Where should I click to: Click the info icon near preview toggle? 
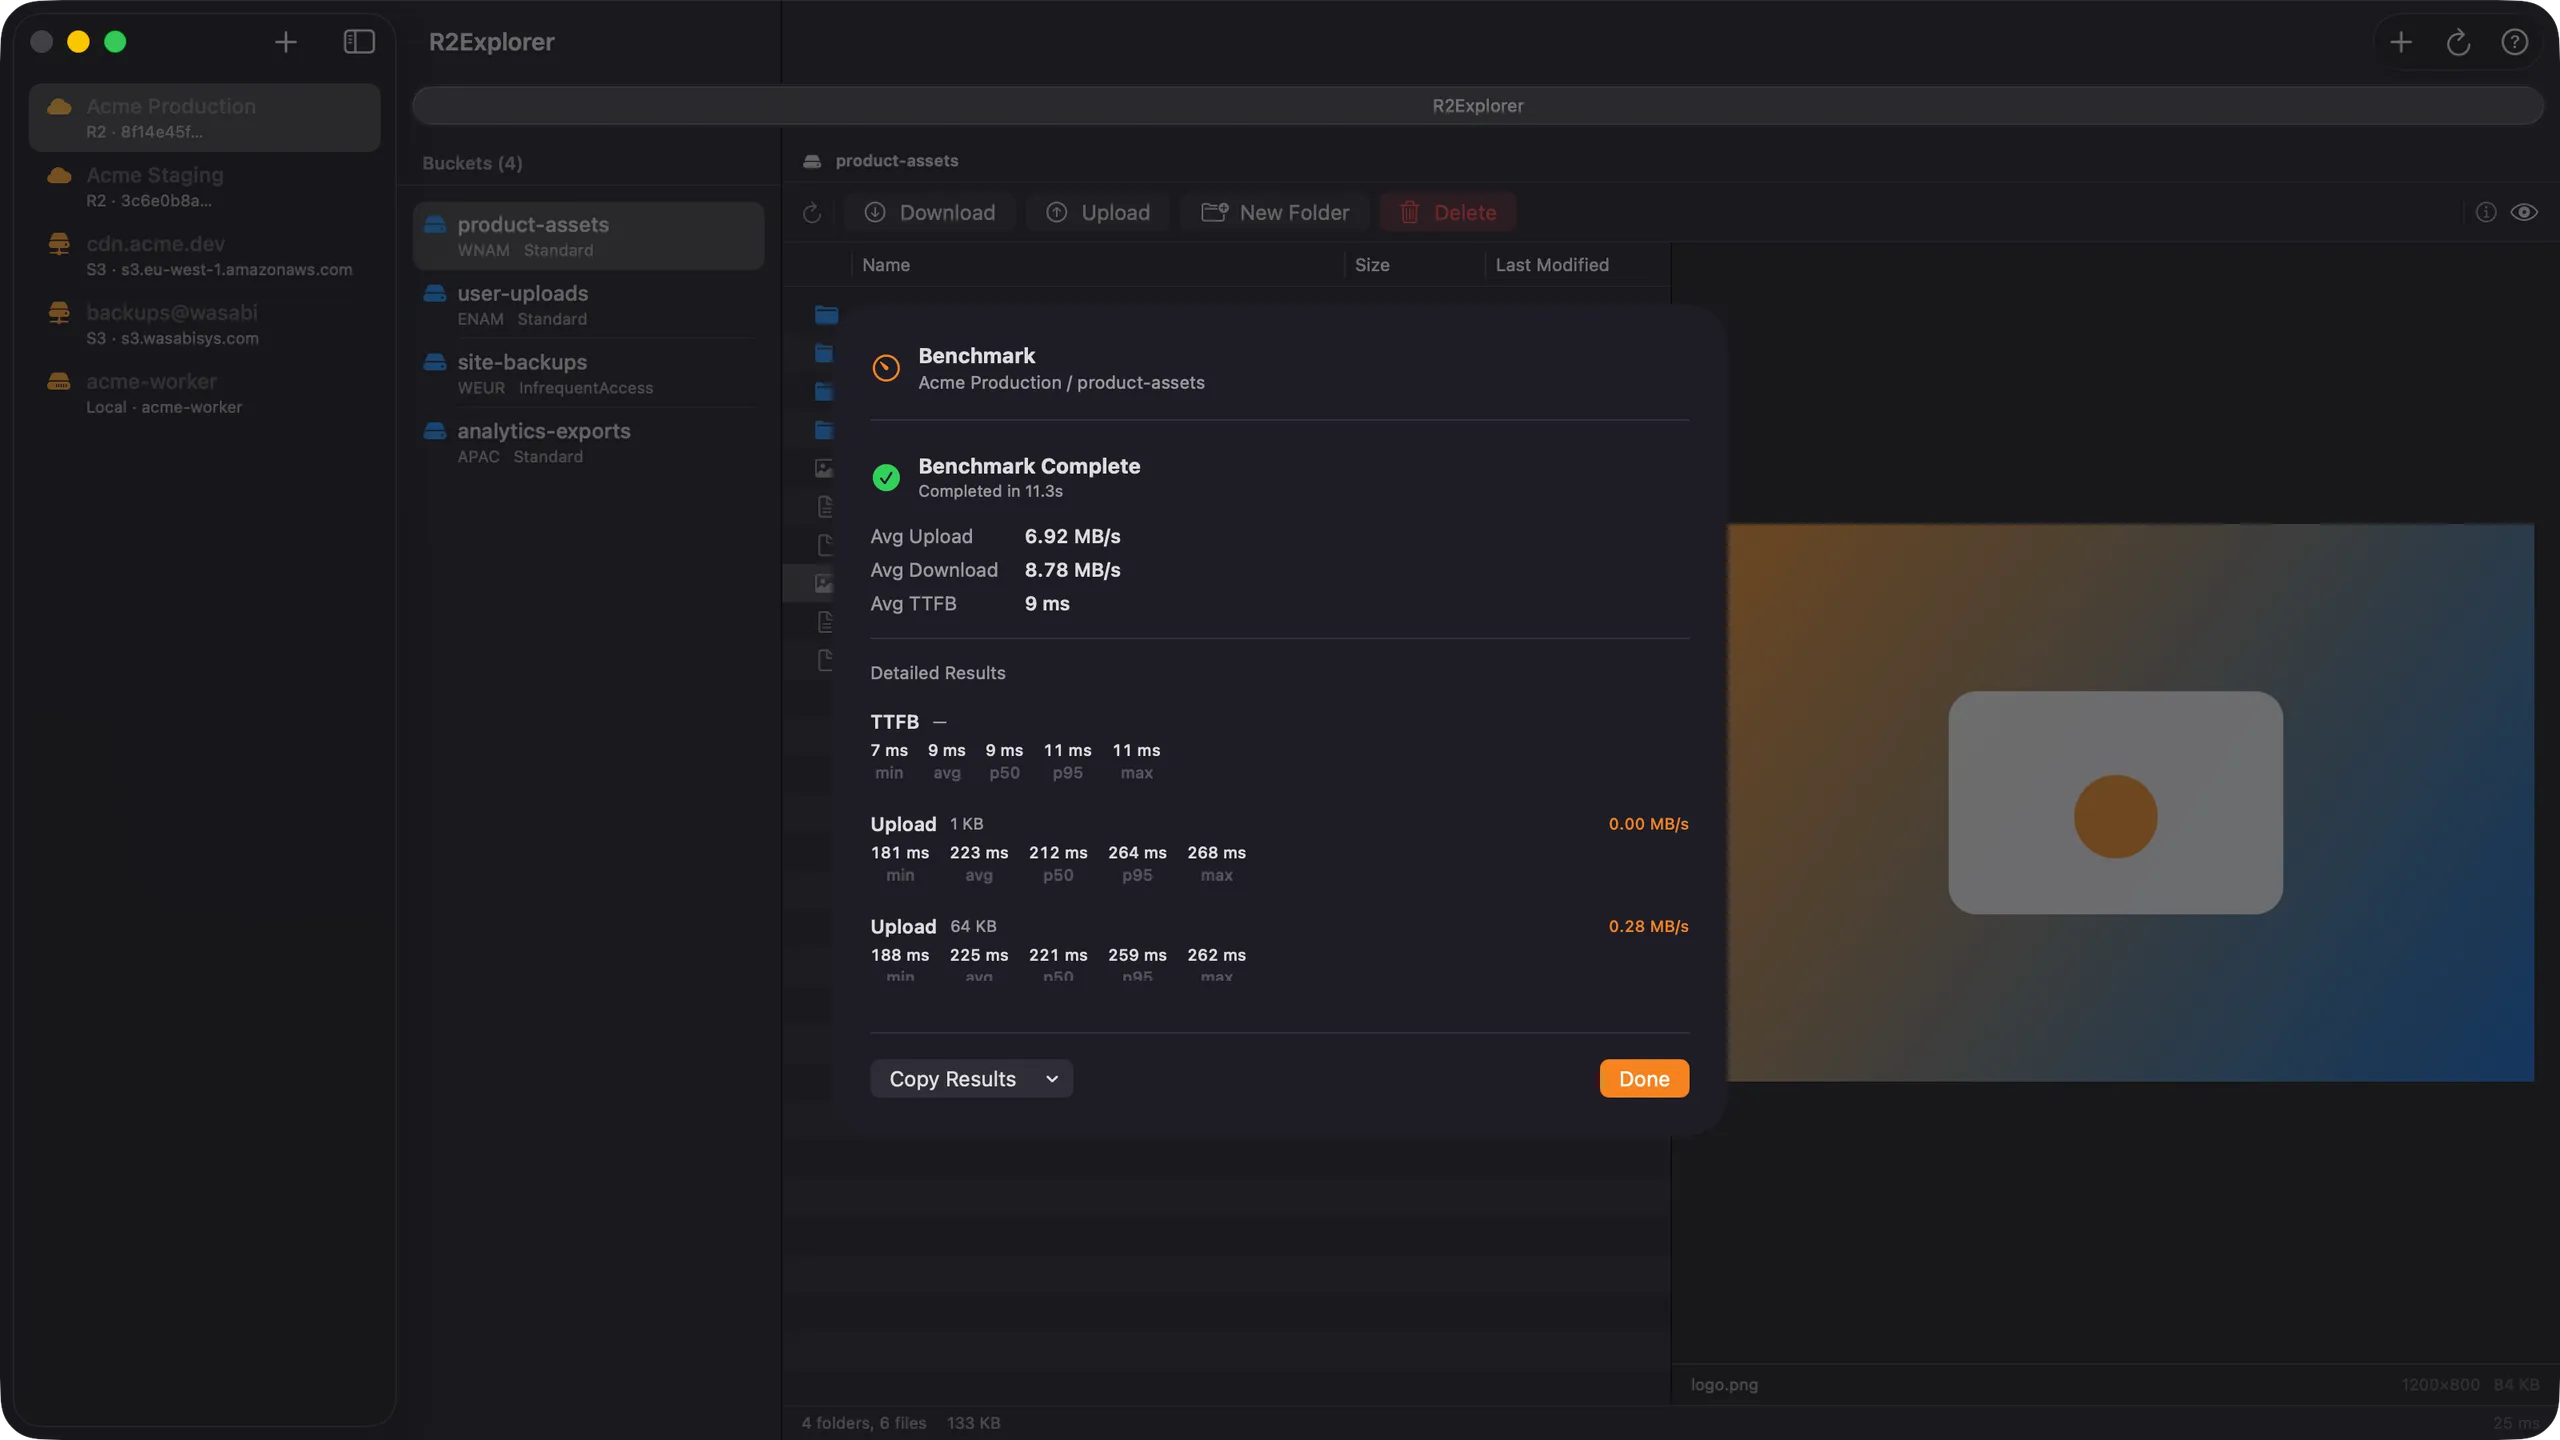[2486, 212]
